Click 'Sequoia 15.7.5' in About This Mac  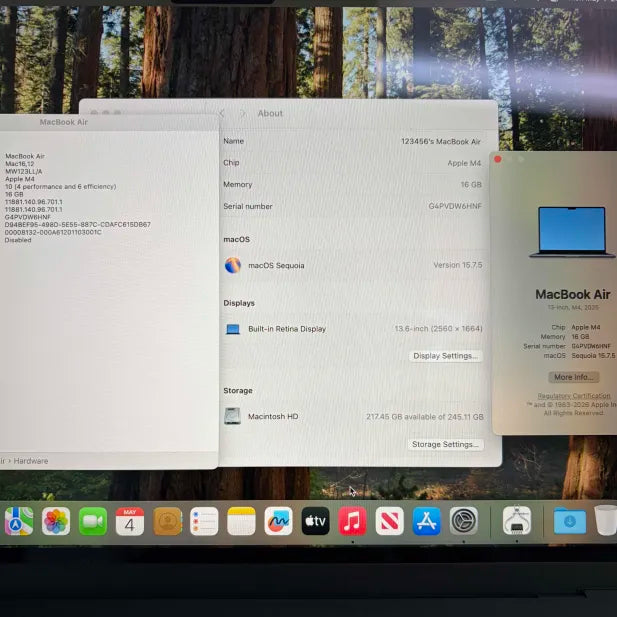(x=593, y=355)
